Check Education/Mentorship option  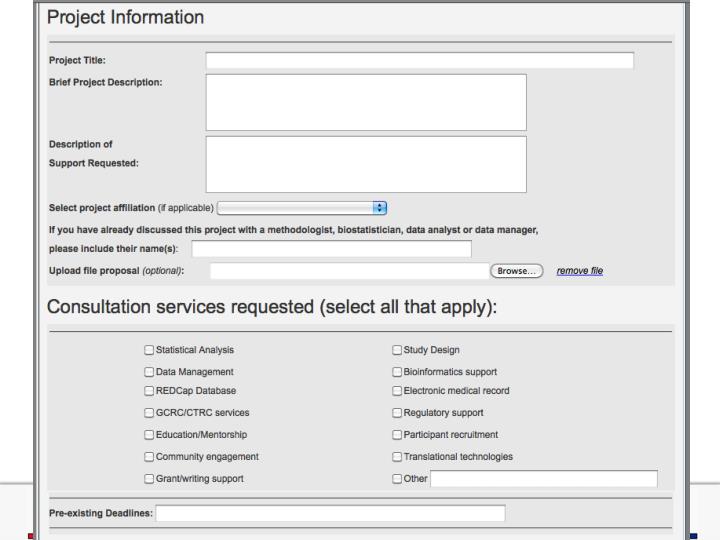coord(149,435)
